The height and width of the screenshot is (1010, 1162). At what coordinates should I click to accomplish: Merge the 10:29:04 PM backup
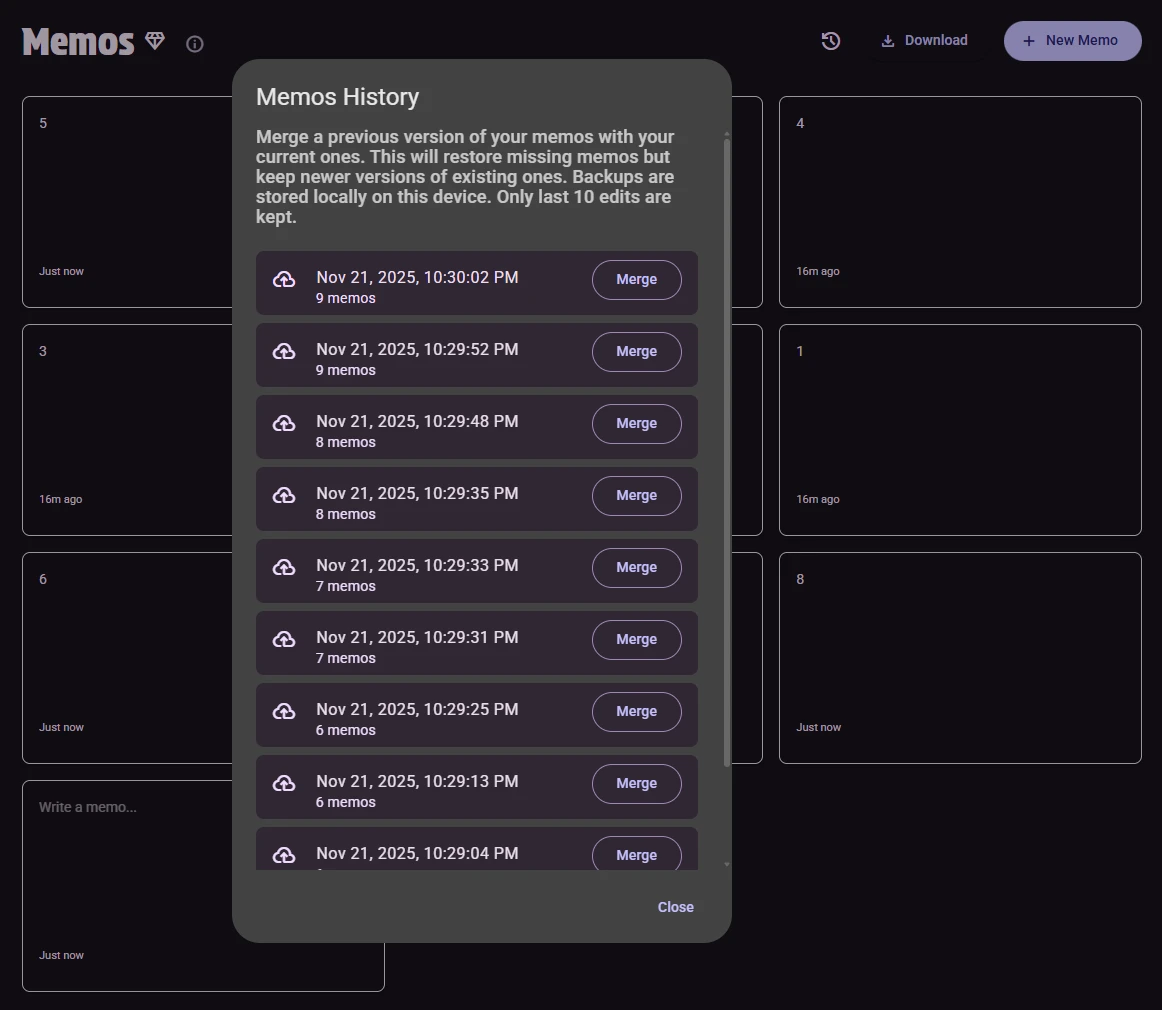point(636,854)
